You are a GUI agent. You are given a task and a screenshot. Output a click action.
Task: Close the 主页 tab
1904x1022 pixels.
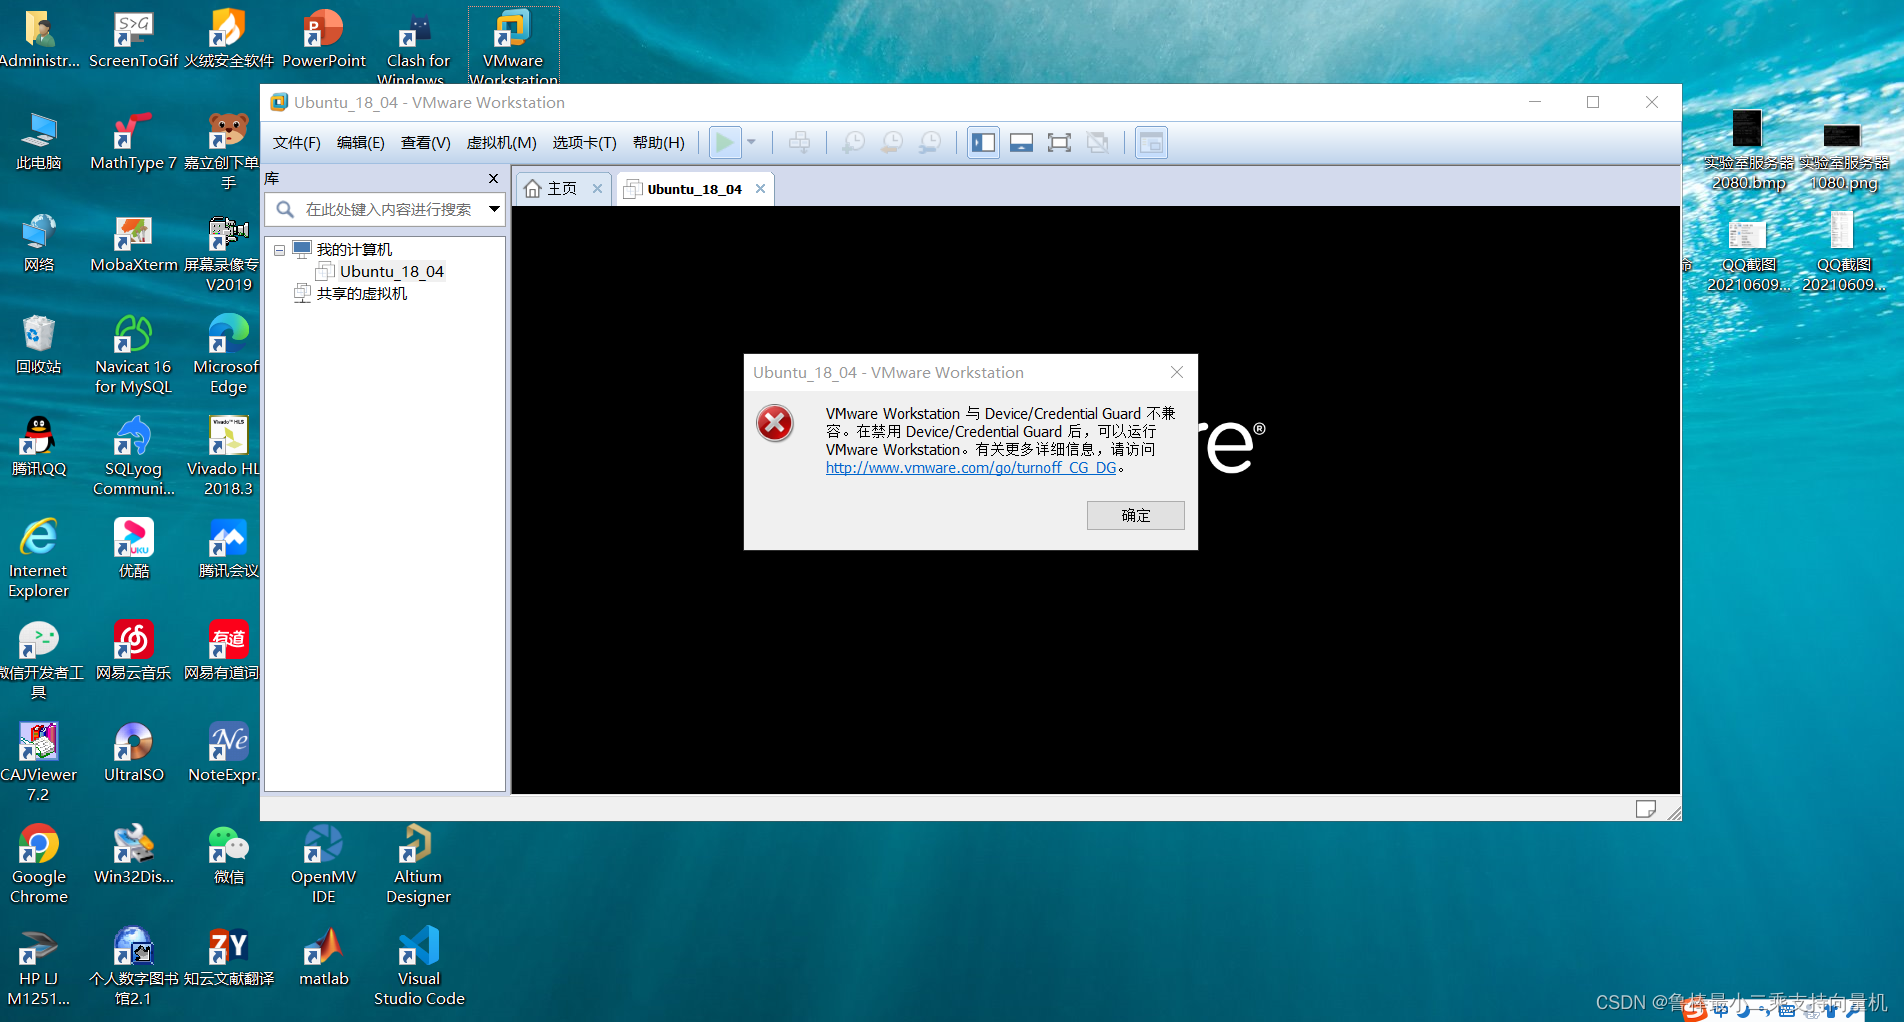(597, 189)
